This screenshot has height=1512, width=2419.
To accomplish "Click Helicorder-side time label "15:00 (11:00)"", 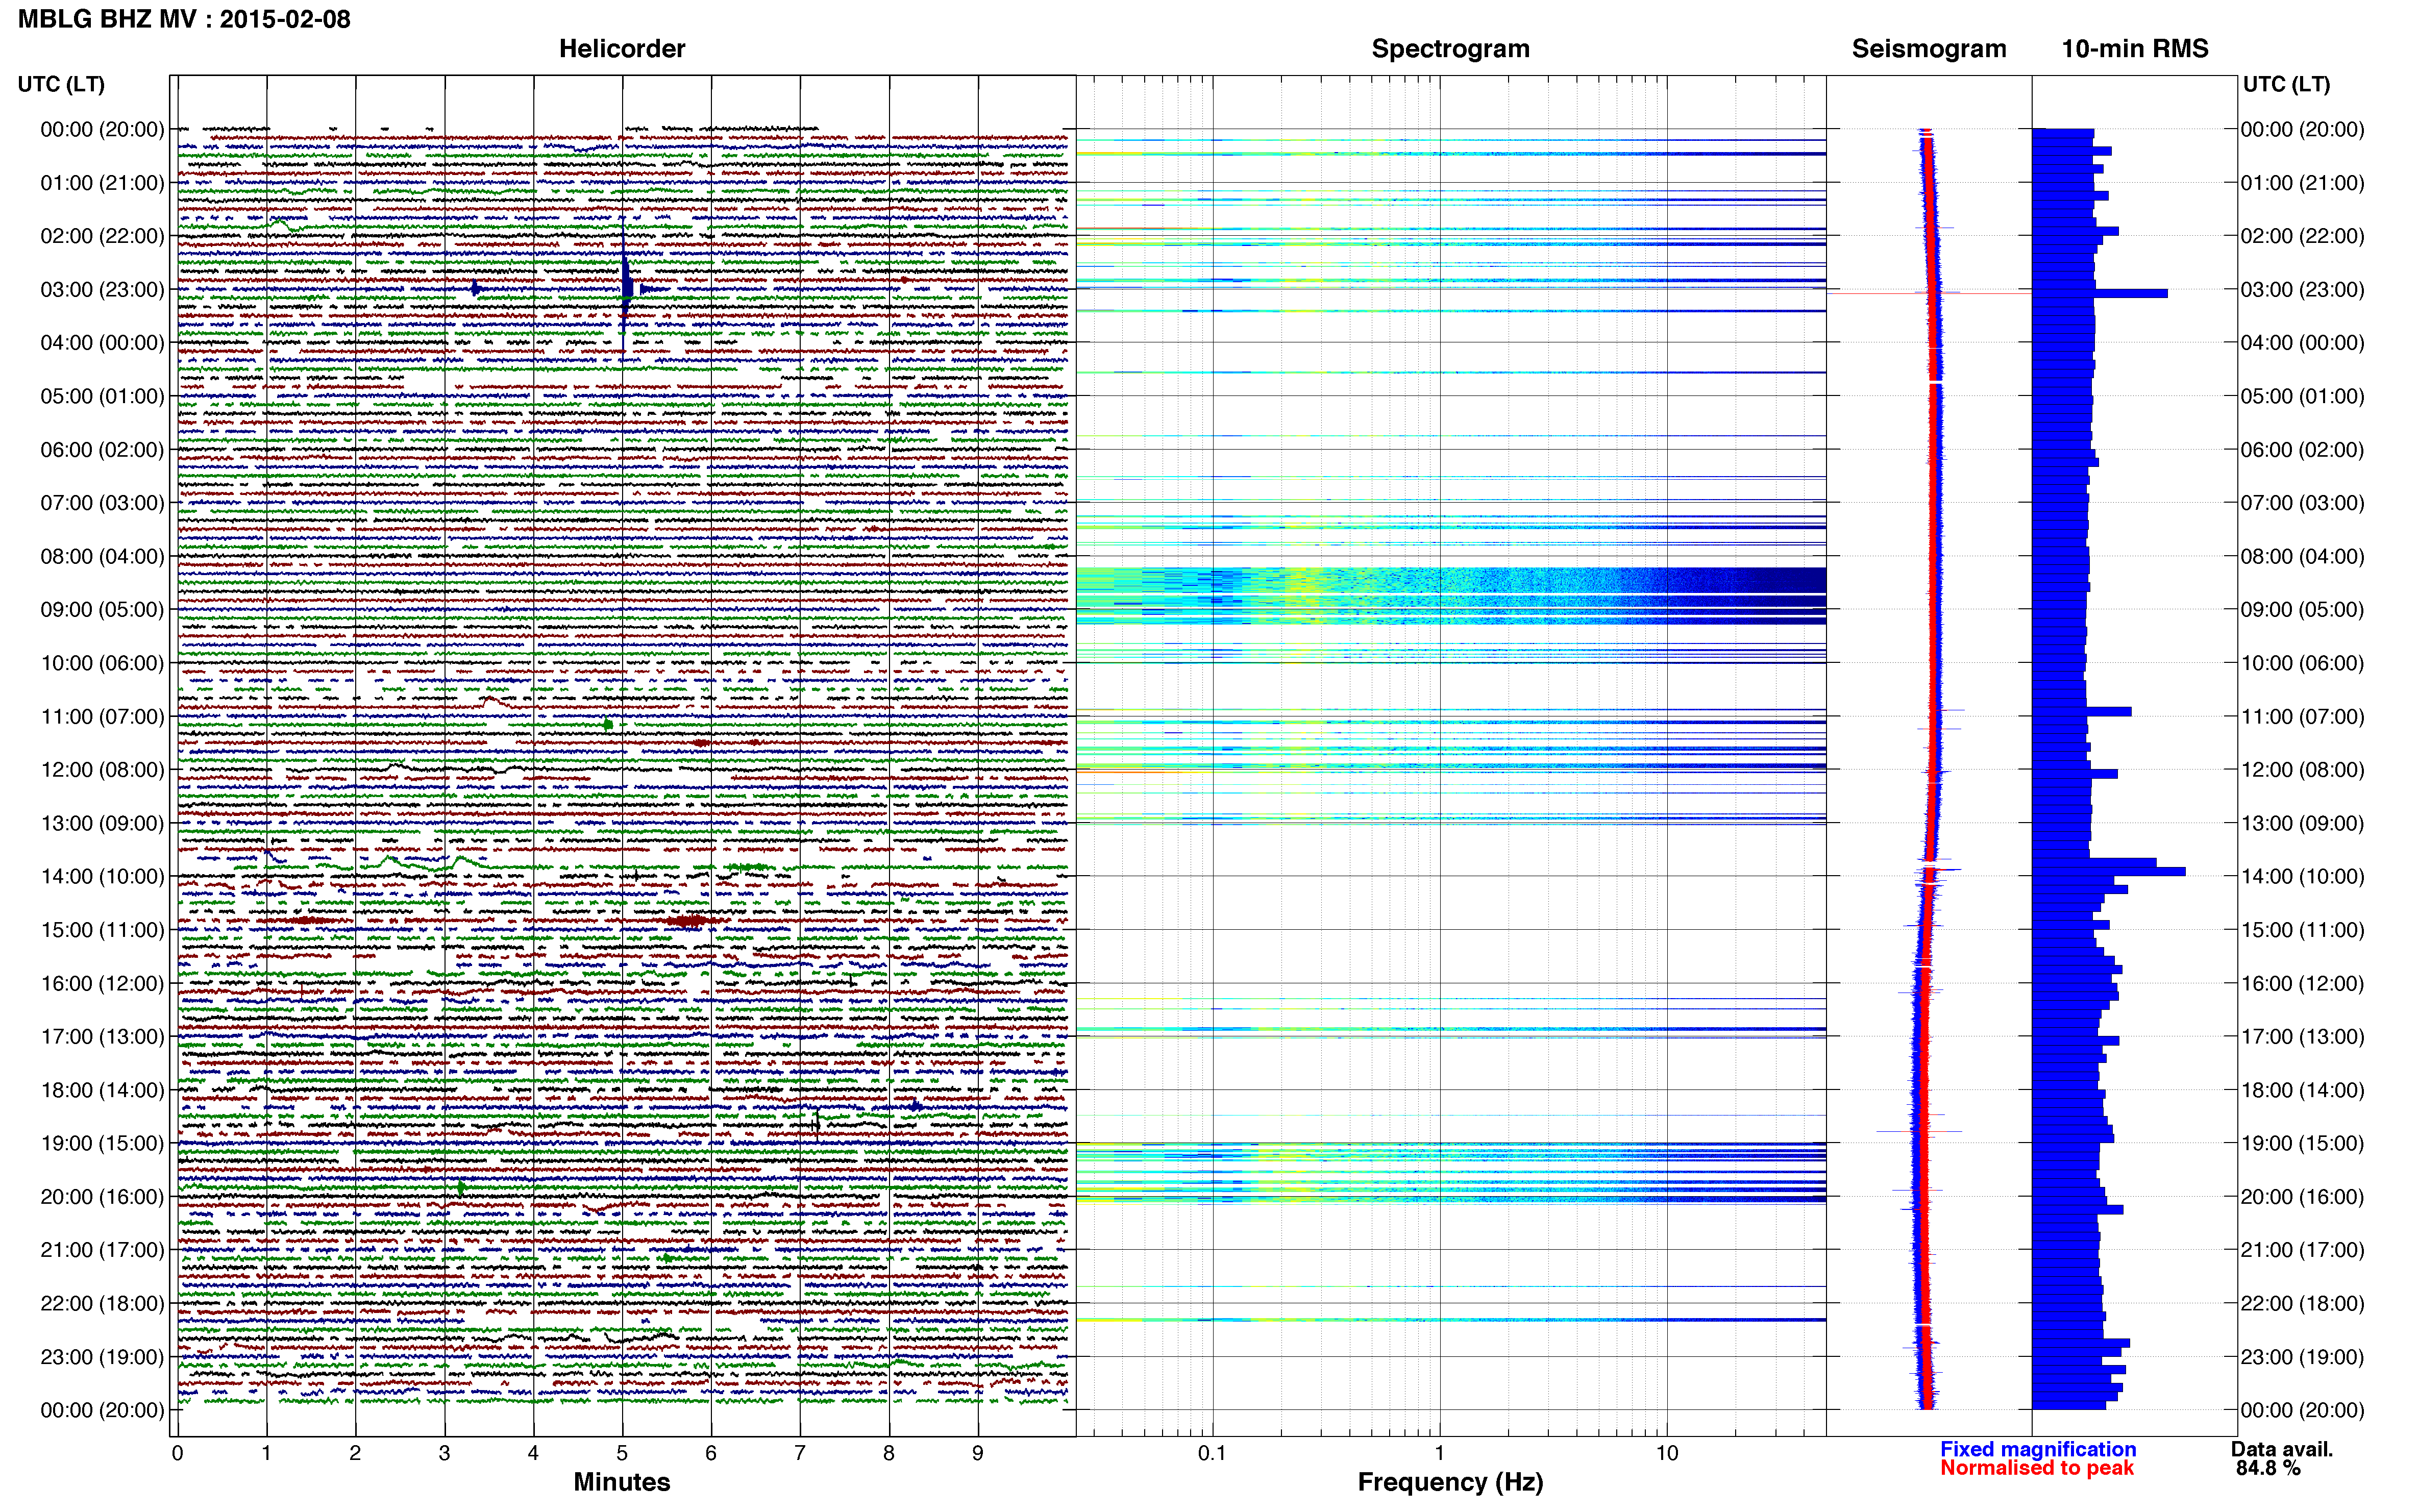I will click(102, 930).
